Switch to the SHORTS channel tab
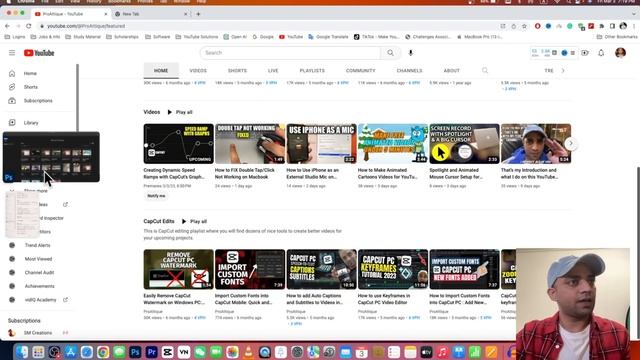This screenshot has height=360, width=640. pyautogui.click(x=237, y=71)
